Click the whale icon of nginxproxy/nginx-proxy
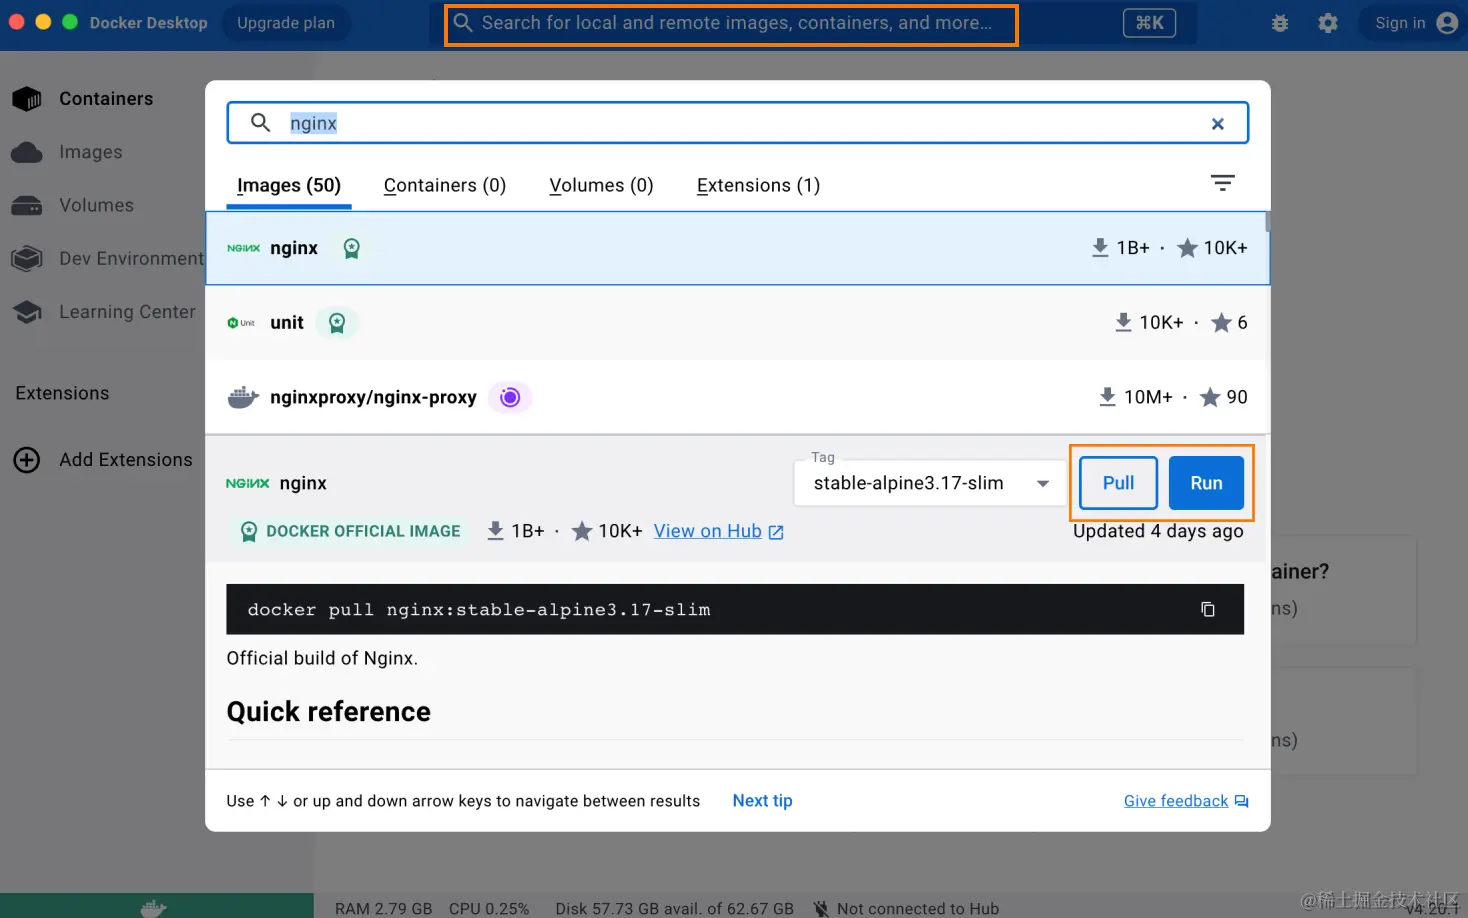This screenshot has height=918, width=1468. click(x=243, y=397)
